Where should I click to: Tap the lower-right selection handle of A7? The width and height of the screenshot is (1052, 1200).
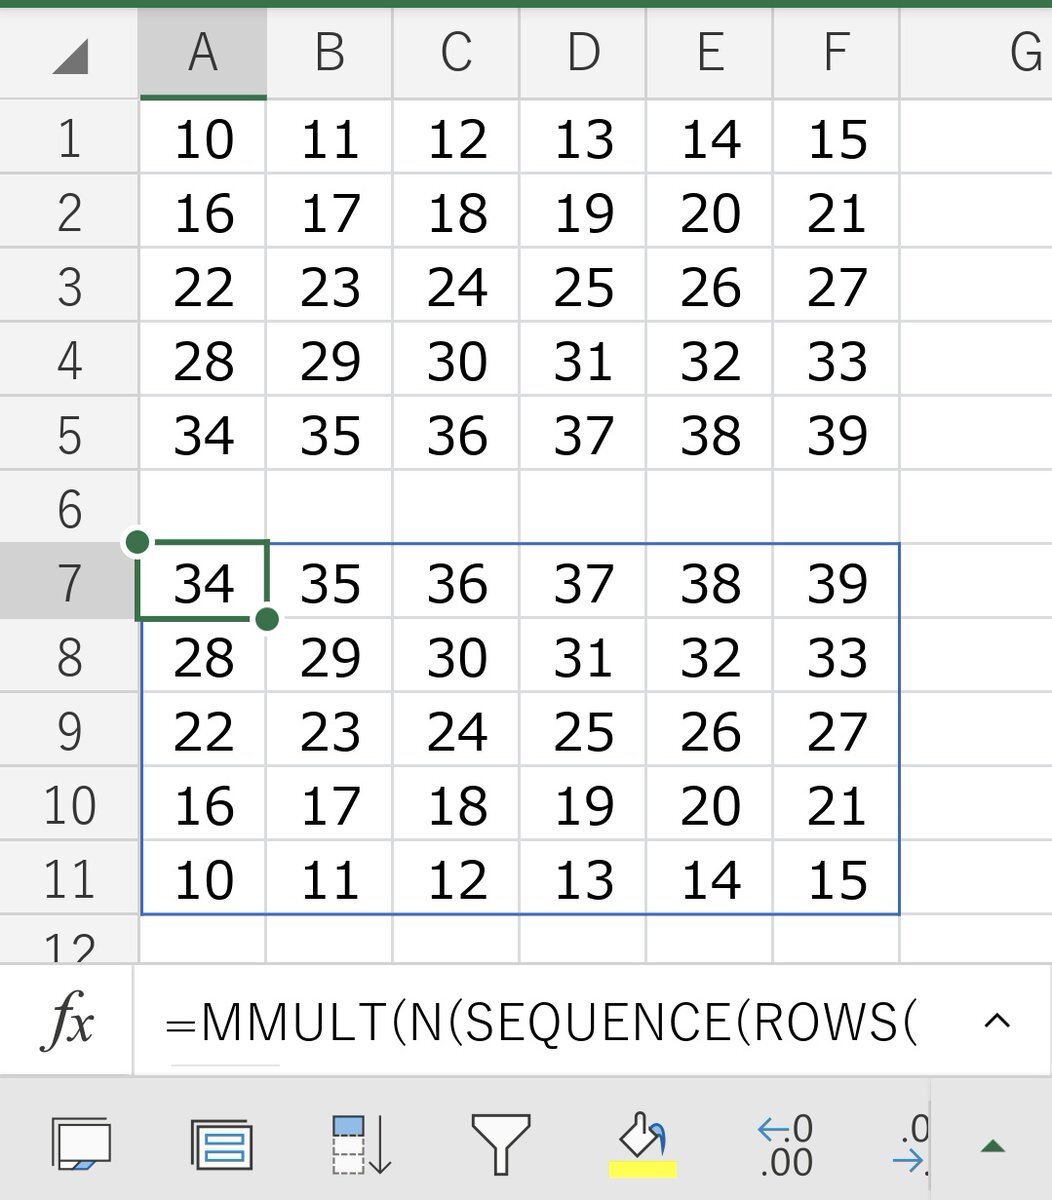point(266,620)
